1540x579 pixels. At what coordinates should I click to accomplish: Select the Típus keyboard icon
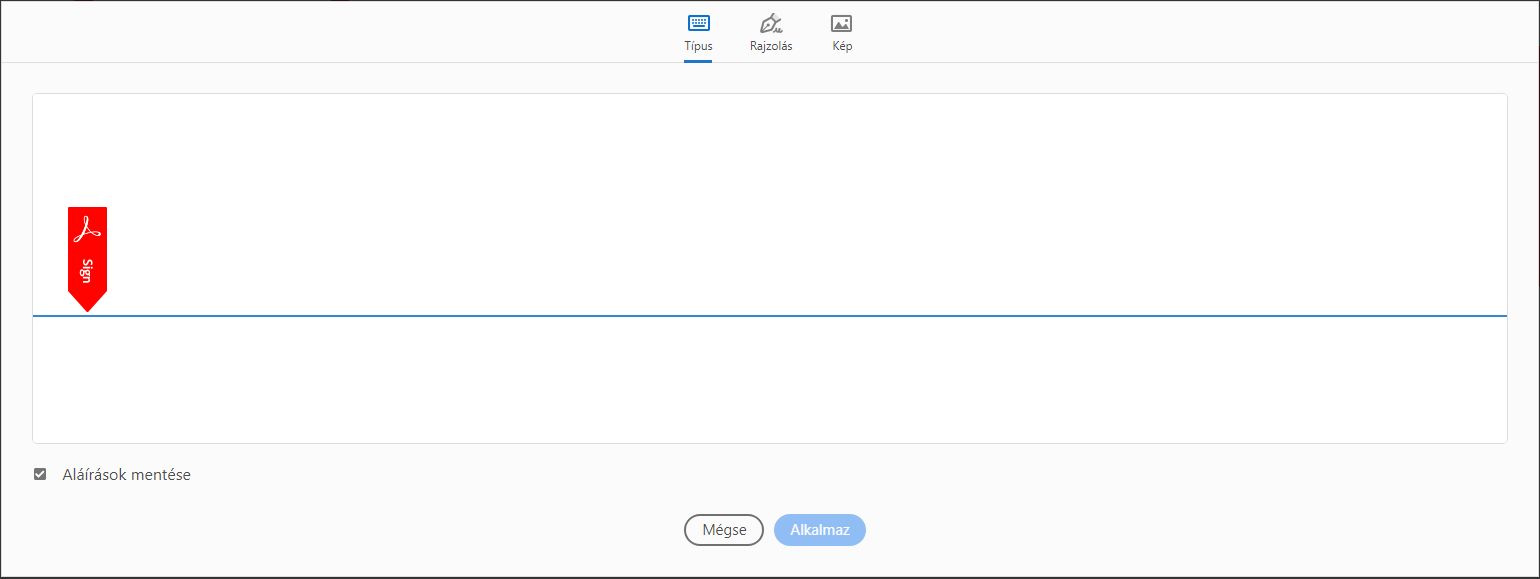pos(698,23)
